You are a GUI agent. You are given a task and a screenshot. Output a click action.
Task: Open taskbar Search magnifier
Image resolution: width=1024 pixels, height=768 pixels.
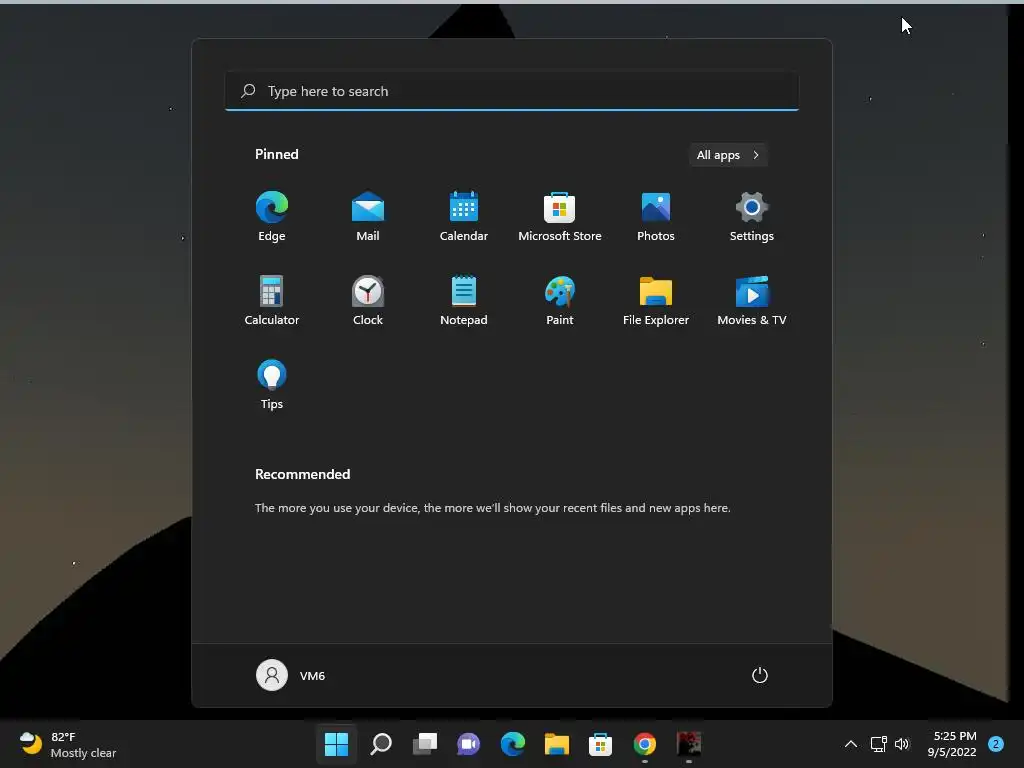click(x=381, y=744)
